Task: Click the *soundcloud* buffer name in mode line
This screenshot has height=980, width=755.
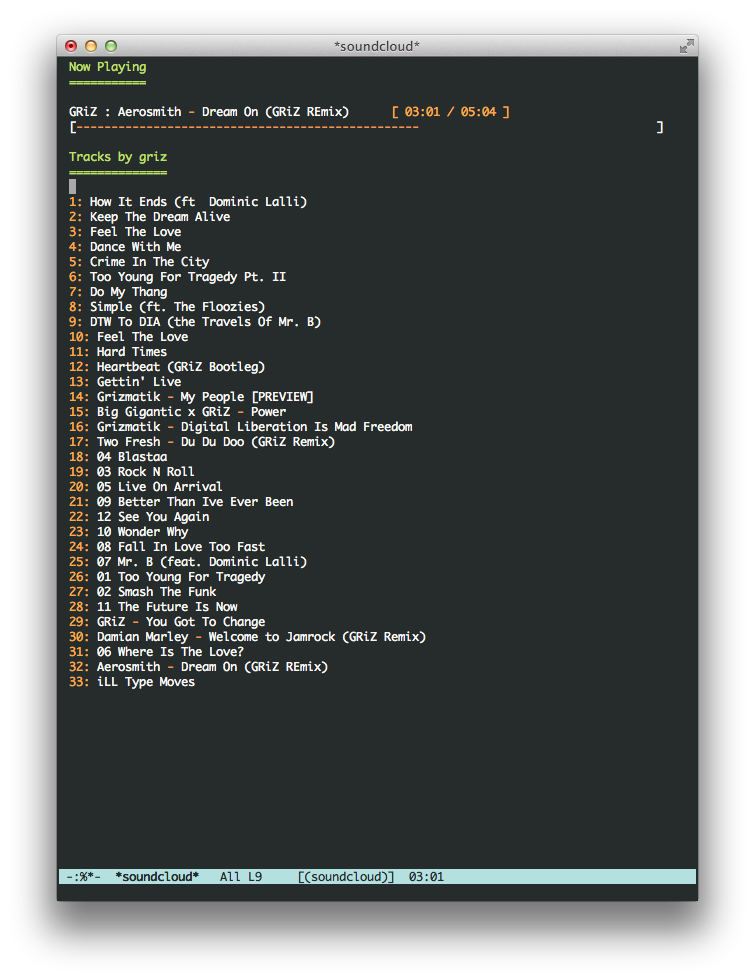Action: click(x=157, y=877)
